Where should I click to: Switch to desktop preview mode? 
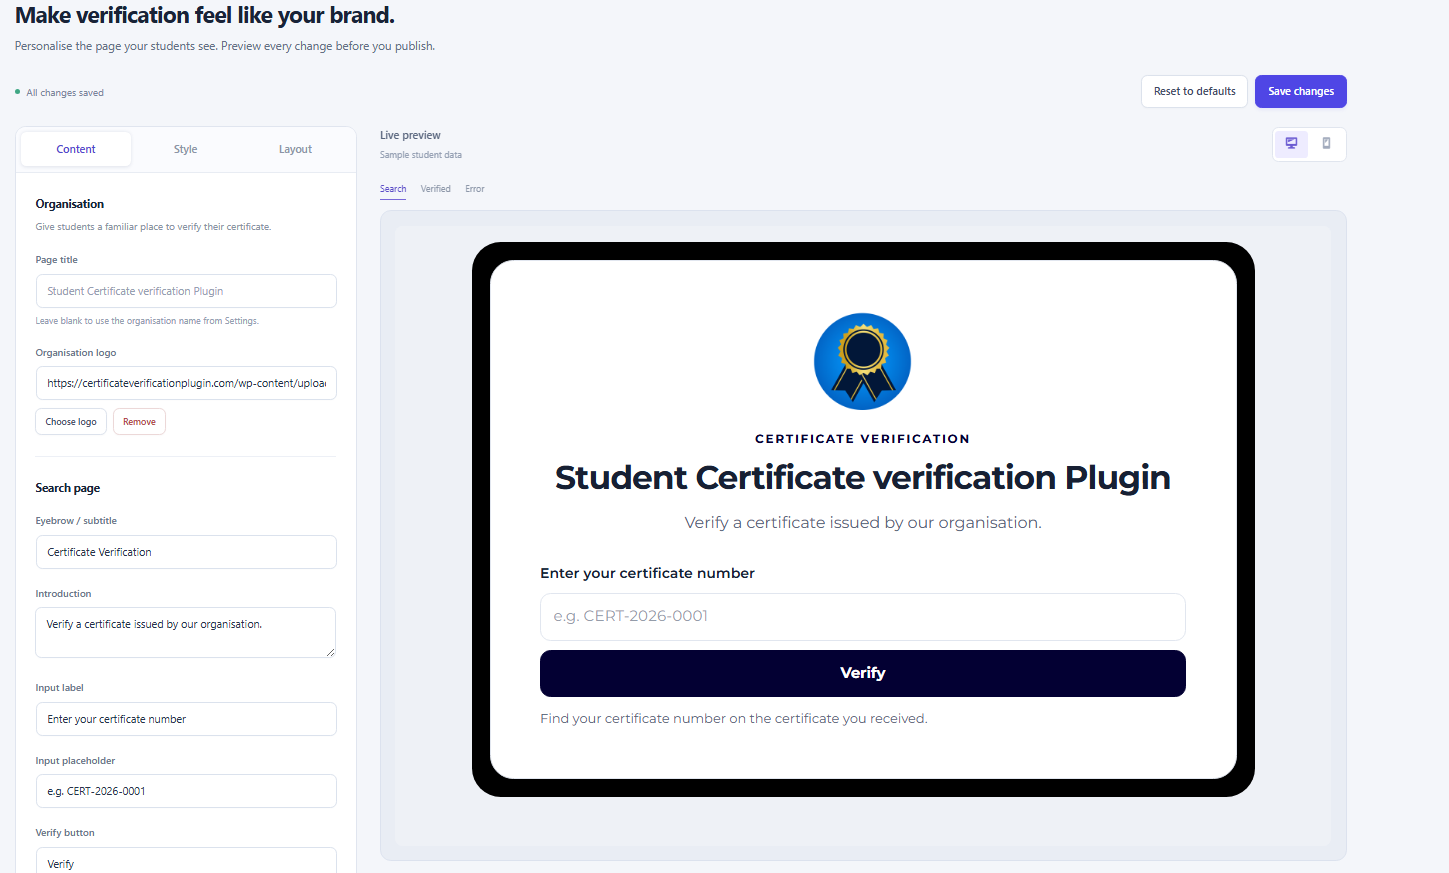click(1291, 144)
